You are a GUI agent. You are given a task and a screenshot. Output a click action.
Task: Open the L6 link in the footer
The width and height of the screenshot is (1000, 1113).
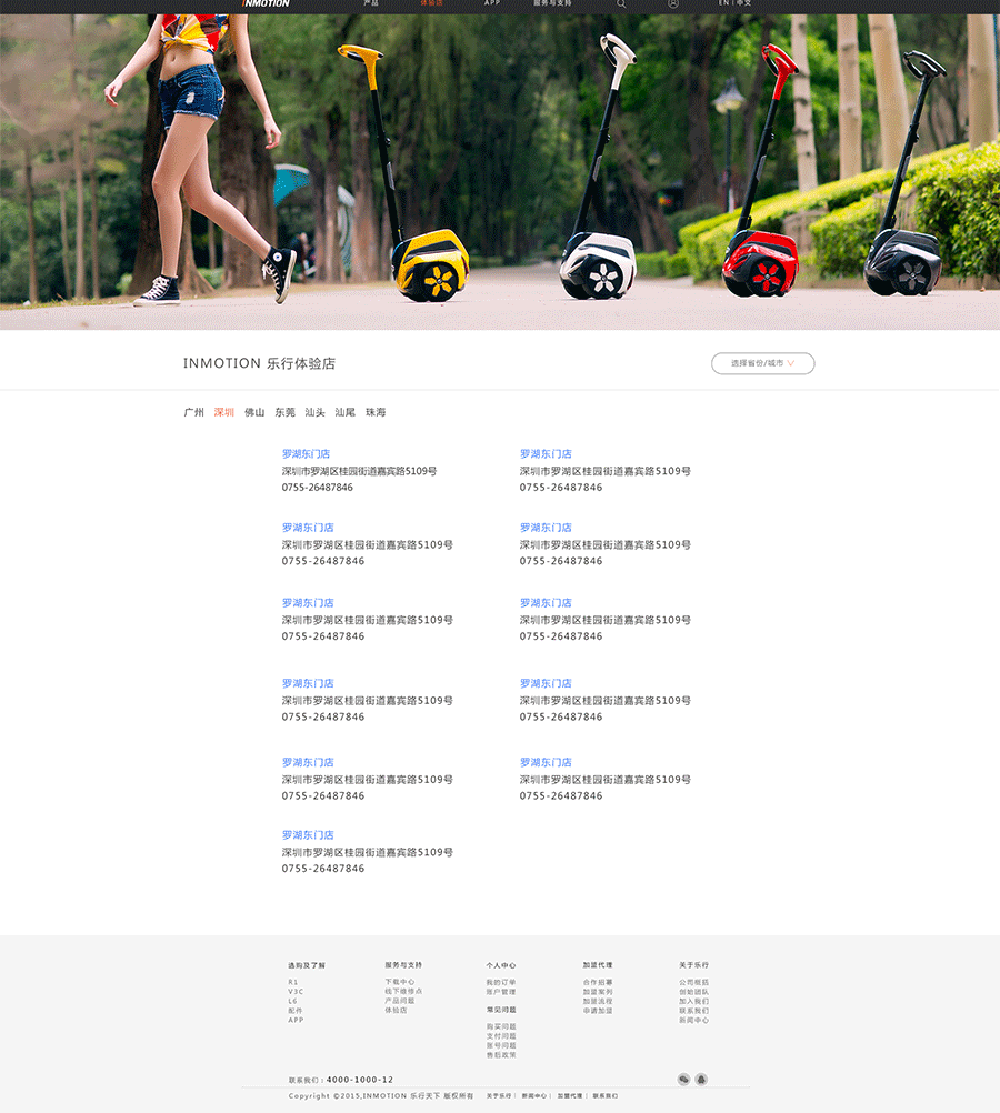292,1001
